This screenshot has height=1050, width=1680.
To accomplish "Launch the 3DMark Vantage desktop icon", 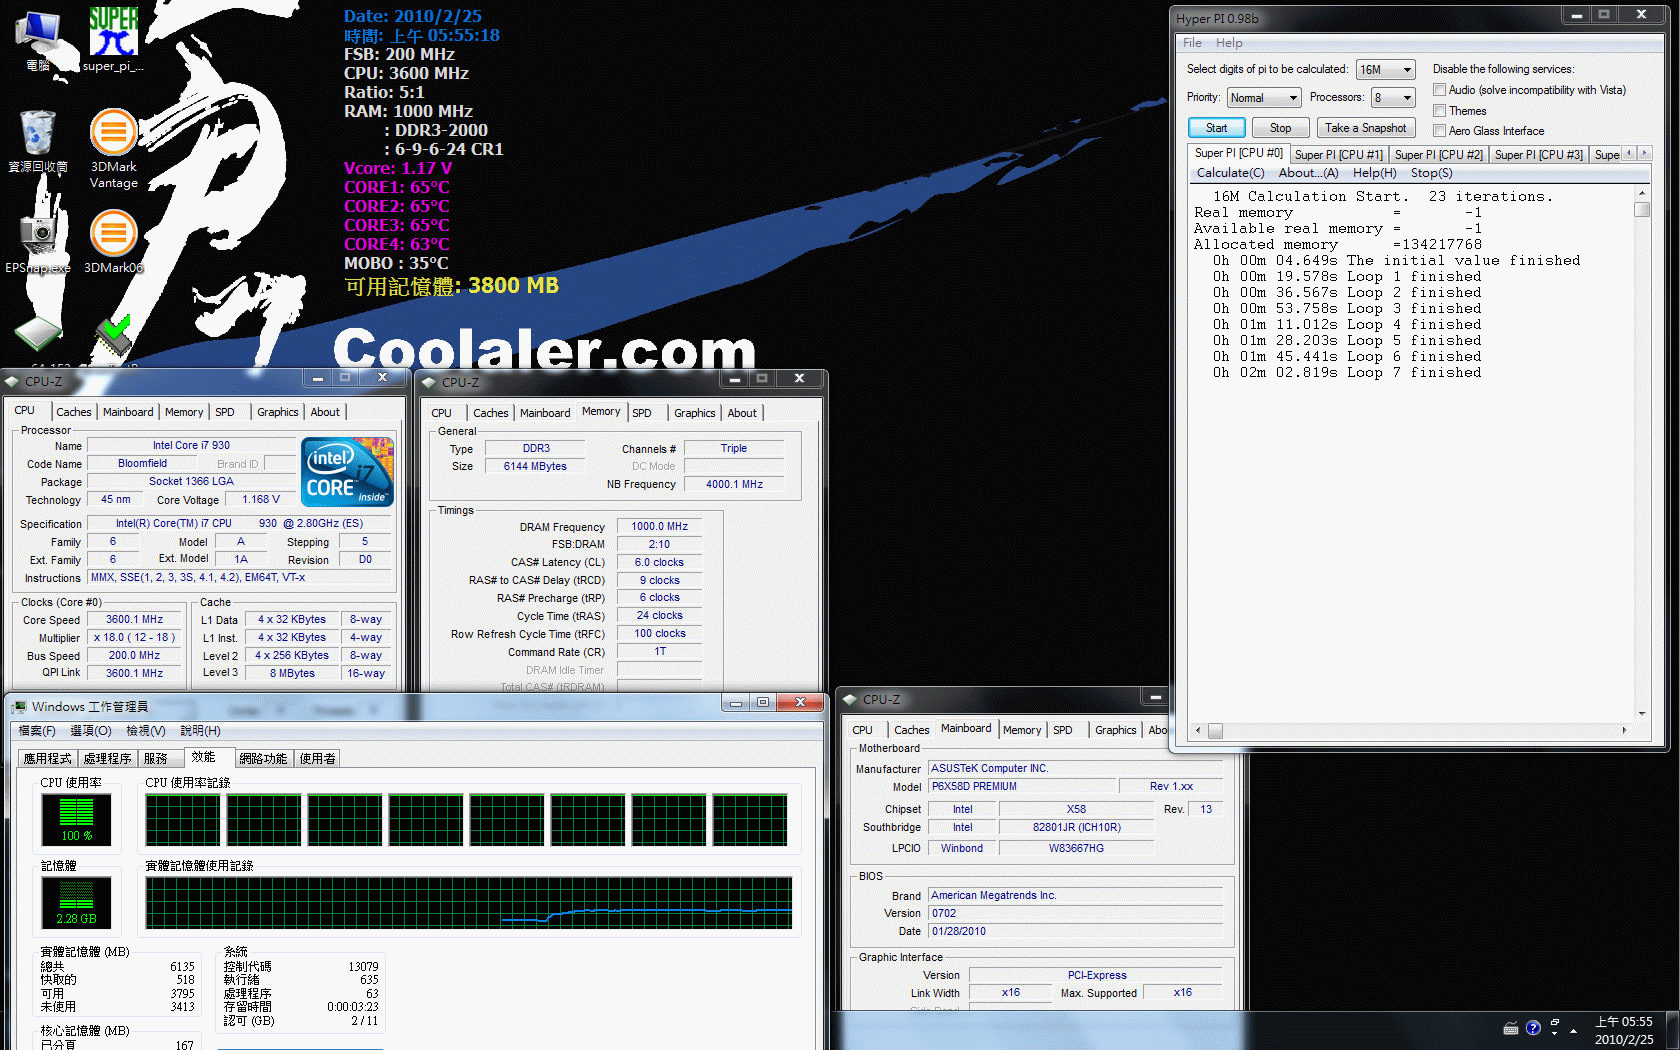I will coord(113,148).
